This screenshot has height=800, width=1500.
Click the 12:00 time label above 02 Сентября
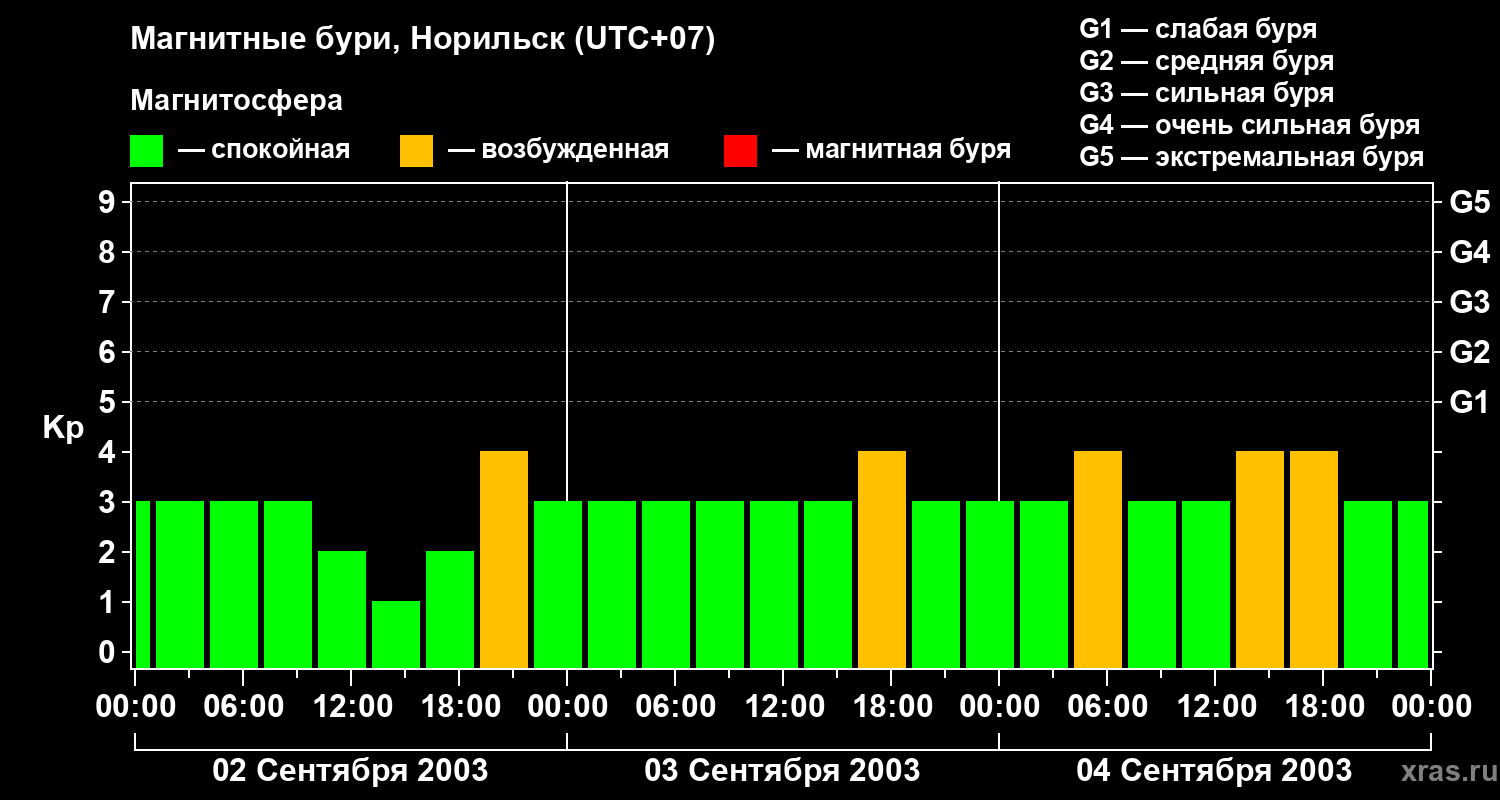(351, 707)
